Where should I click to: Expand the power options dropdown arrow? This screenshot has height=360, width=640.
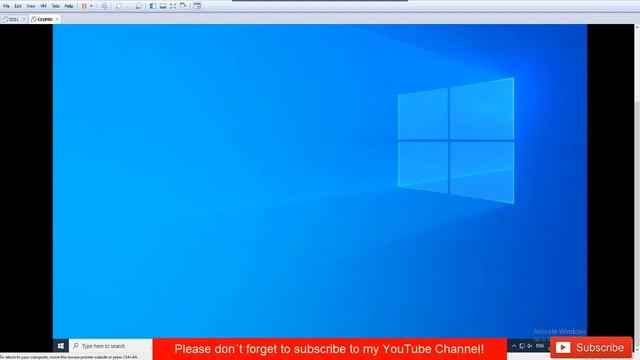click(91, 6)
